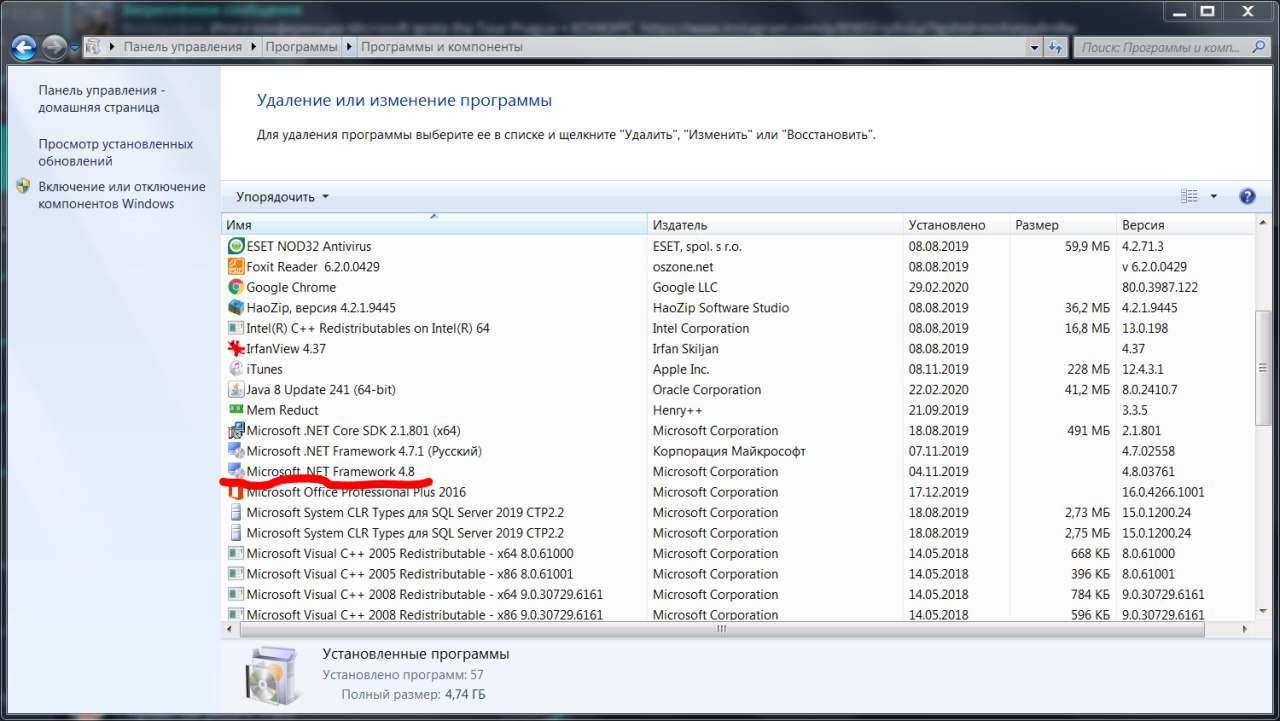
Task: Click install date 29.02.2020
Action: pyautogui.click(x=938, y=287)
